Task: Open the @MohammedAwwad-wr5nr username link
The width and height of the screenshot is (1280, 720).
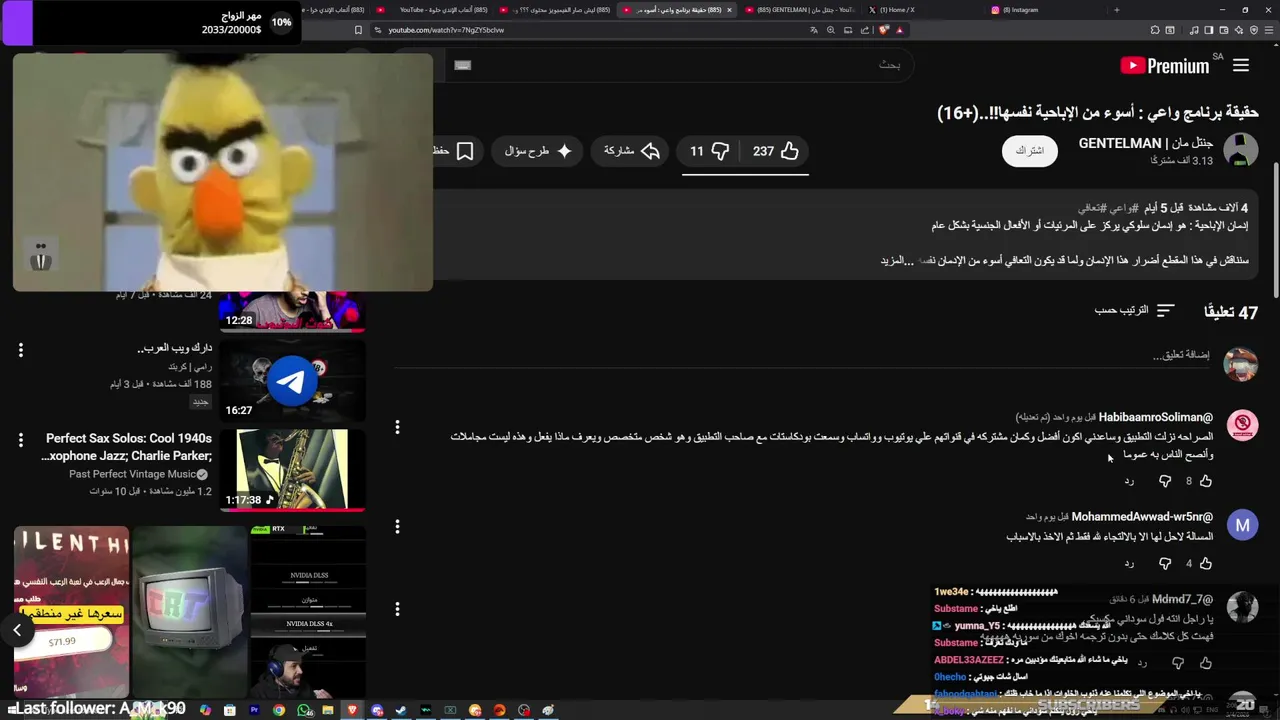Action: (x=1142, y=517)
